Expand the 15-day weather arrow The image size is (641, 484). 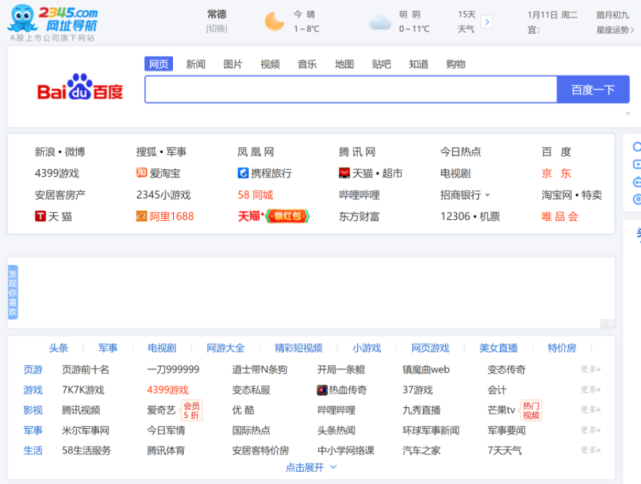(x=486, y=22)
